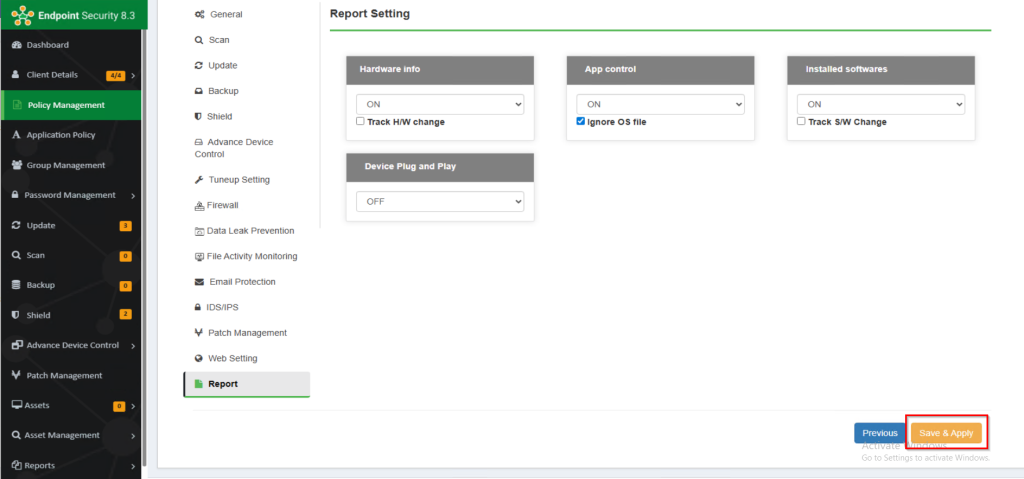Click the Web Setting globe icon
1024x479 pixels.
(x=198, y=358)
